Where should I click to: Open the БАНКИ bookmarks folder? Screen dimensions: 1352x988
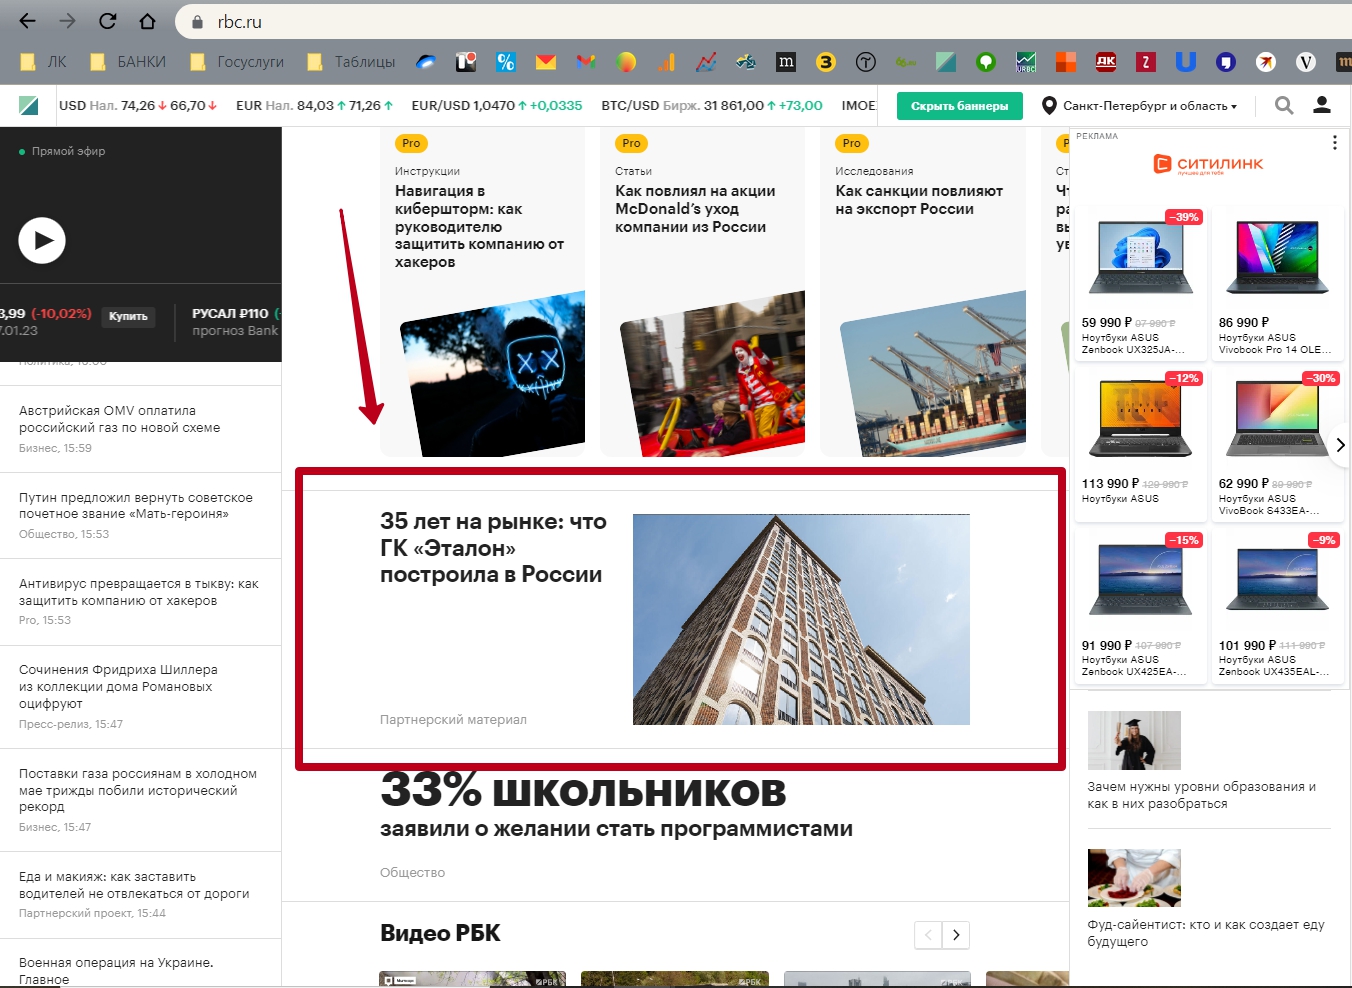128,62
